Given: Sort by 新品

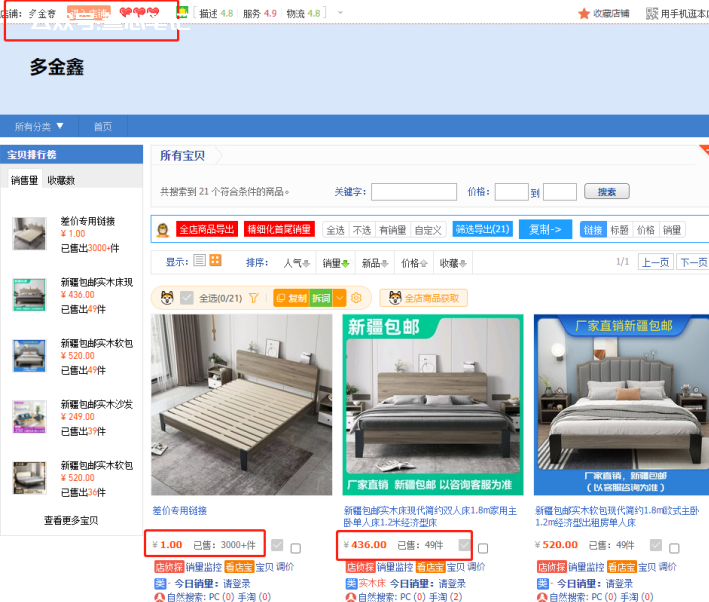Looking at the screenshot, I should click(375, 263).
